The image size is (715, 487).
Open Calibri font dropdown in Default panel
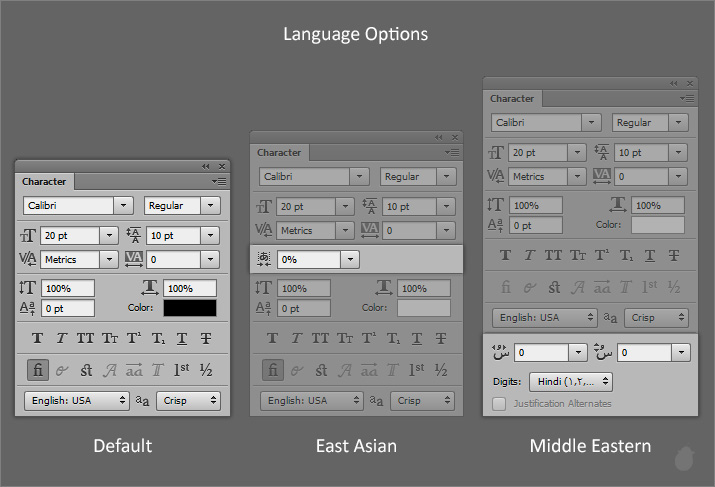(x=123, y=205)
